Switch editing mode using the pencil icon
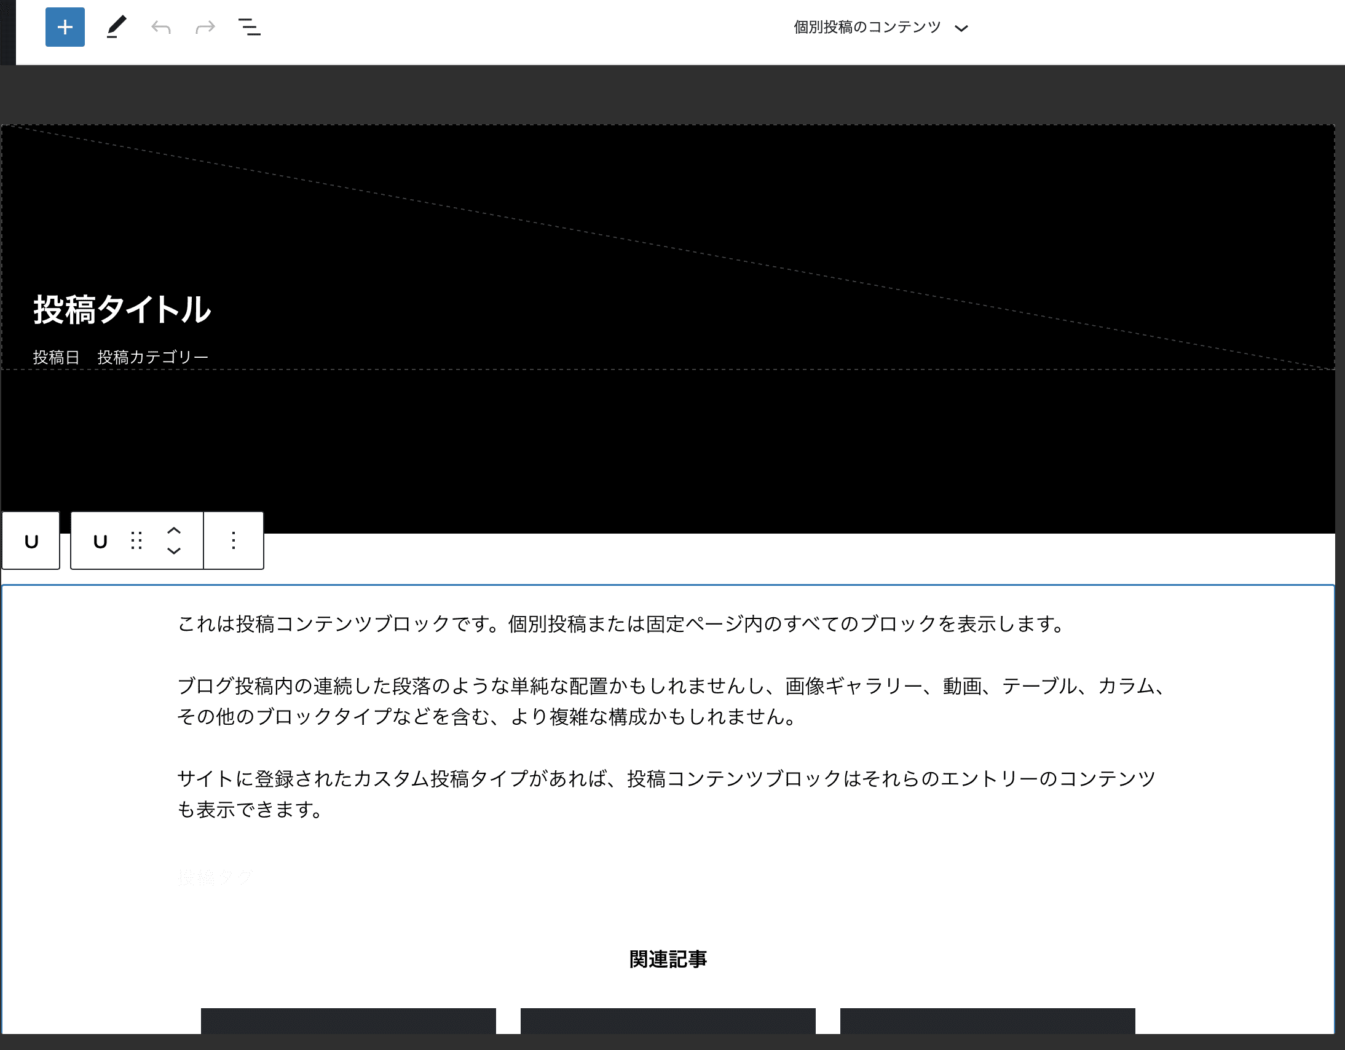Image resolution: width=1345 pixels, height=1050 pixels. [x=115, y=27]
